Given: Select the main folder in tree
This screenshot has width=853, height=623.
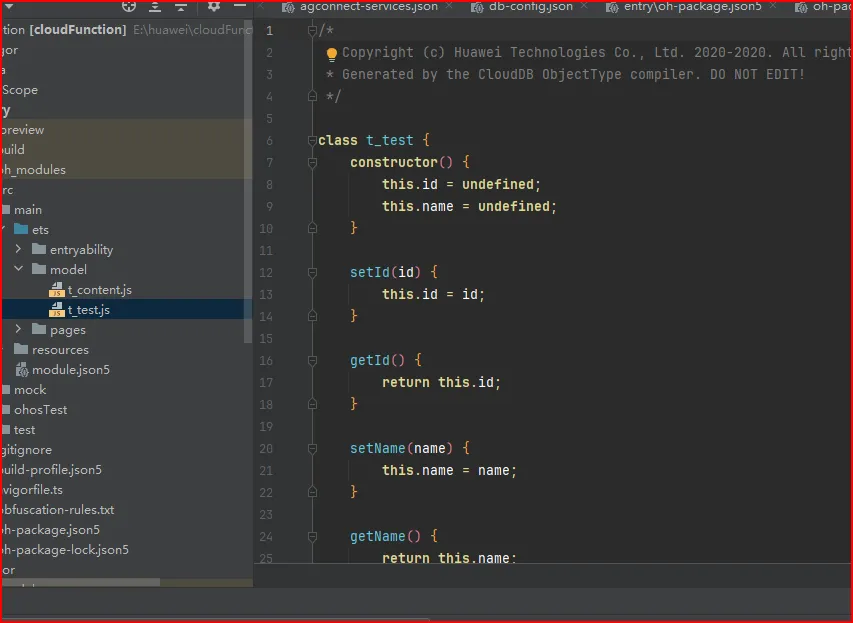Looking at the screenshot, I should 28,209.
